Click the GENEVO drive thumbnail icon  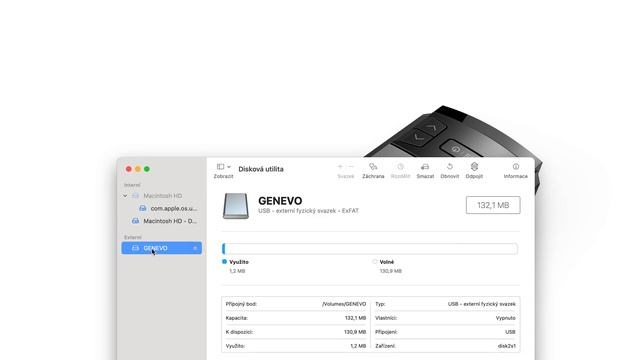236,206
